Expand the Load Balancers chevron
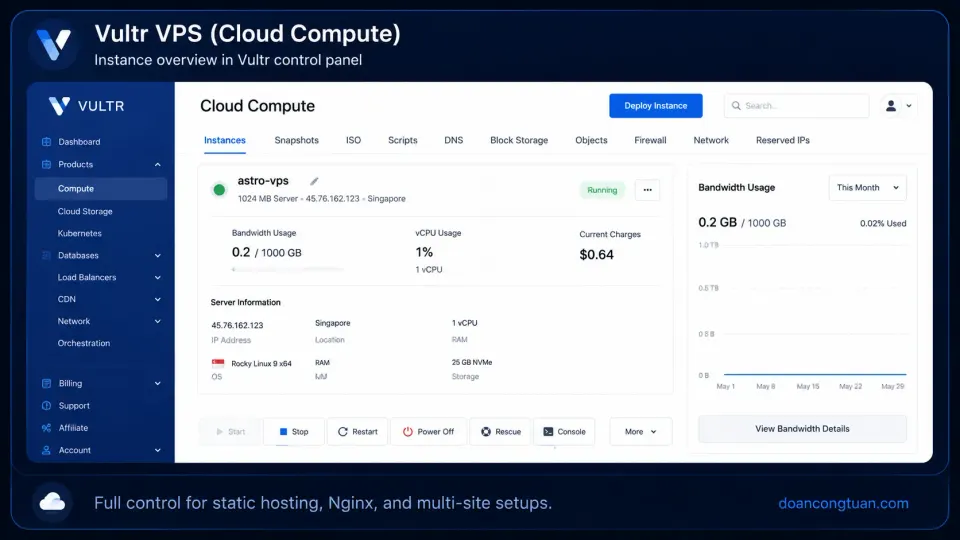 click(x=157, y=277)
